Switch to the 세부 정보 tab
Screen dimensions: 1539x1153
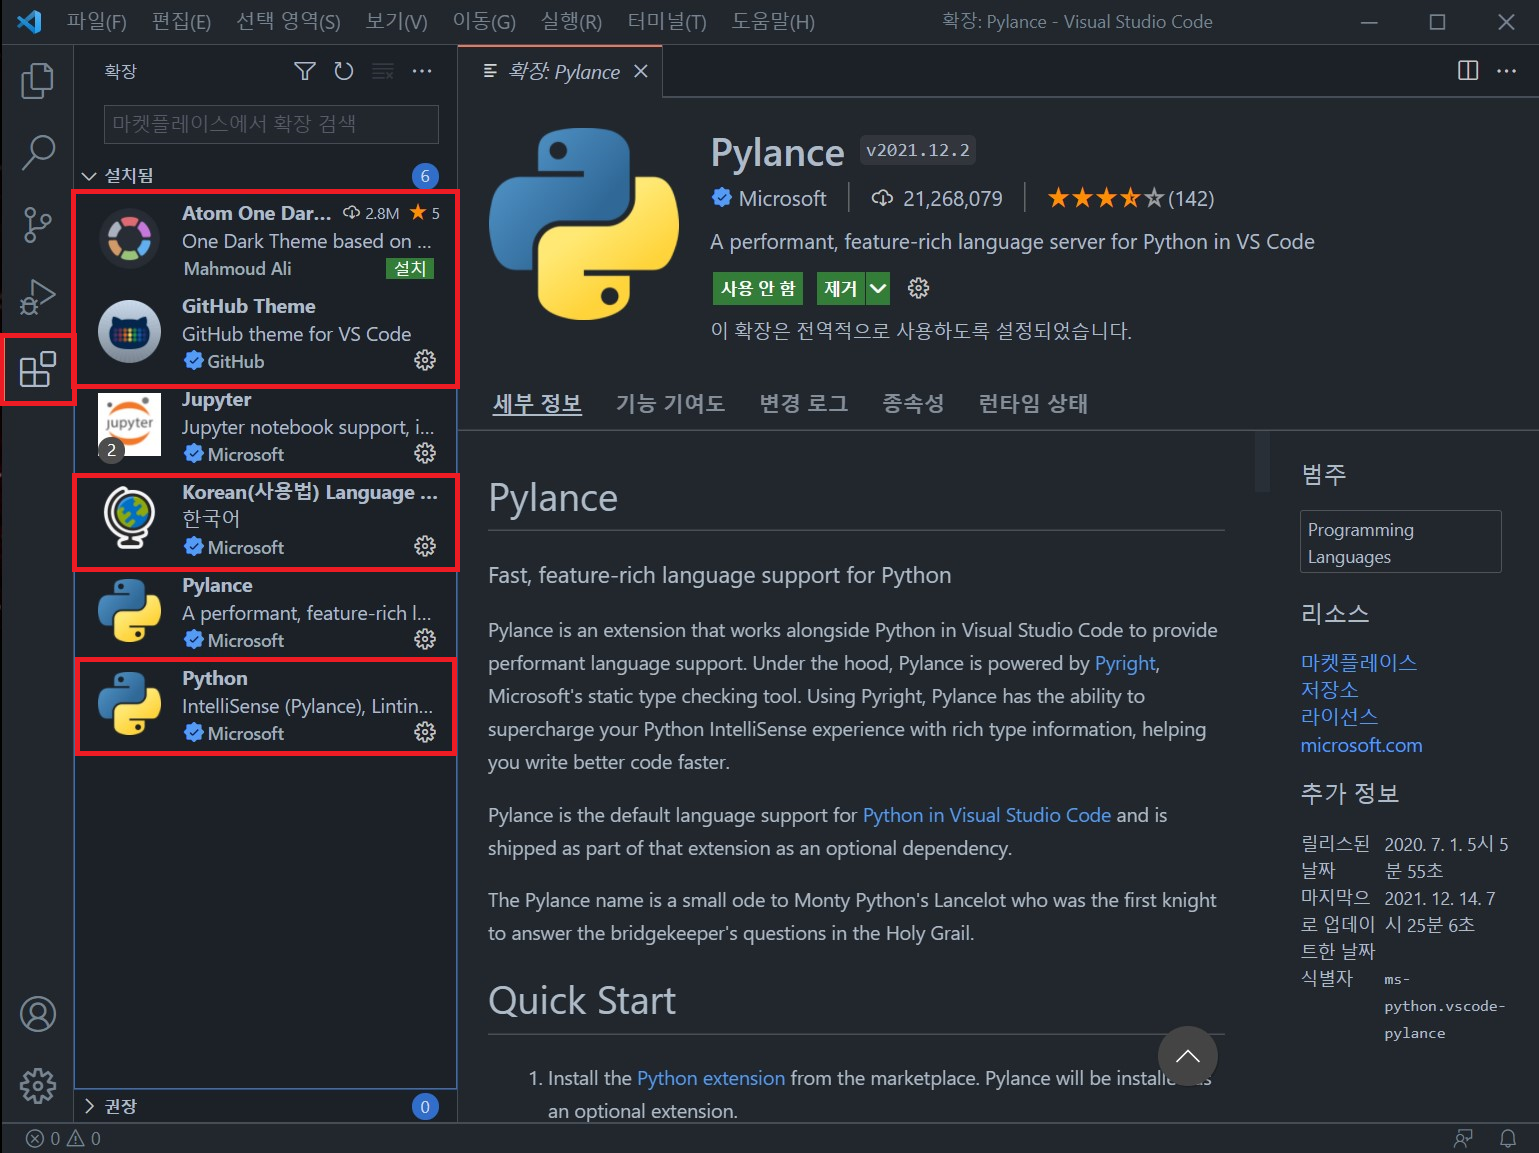pos(537,404)
